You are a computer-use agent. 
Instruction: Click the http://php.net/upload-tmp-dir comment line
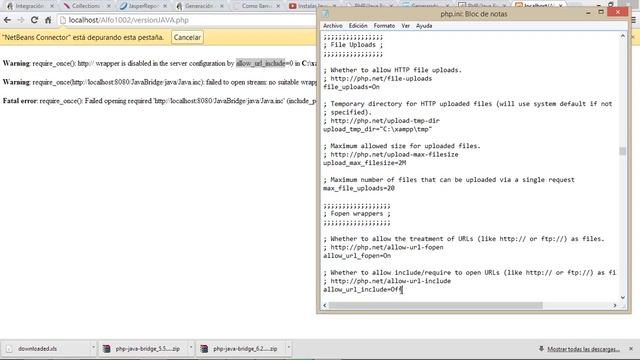click(381, 121)
